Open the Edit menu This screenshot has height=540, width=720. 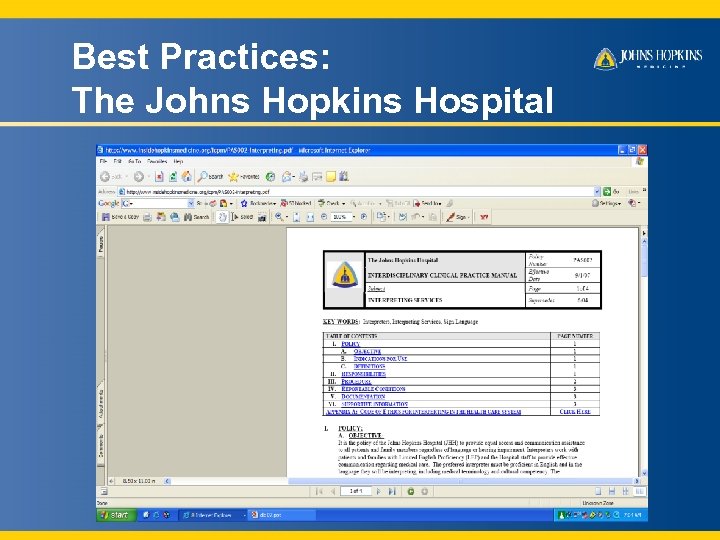(118, 162)
